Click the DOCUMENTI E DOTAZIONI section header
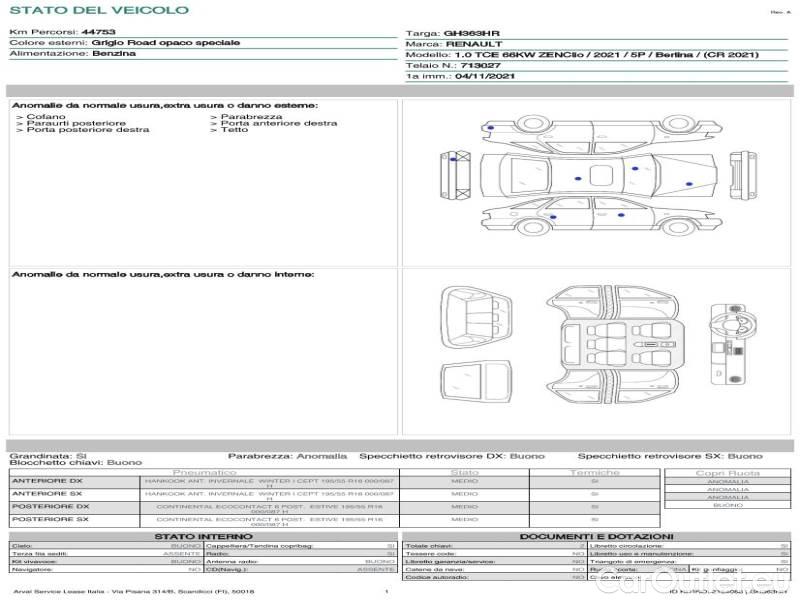 596,537
